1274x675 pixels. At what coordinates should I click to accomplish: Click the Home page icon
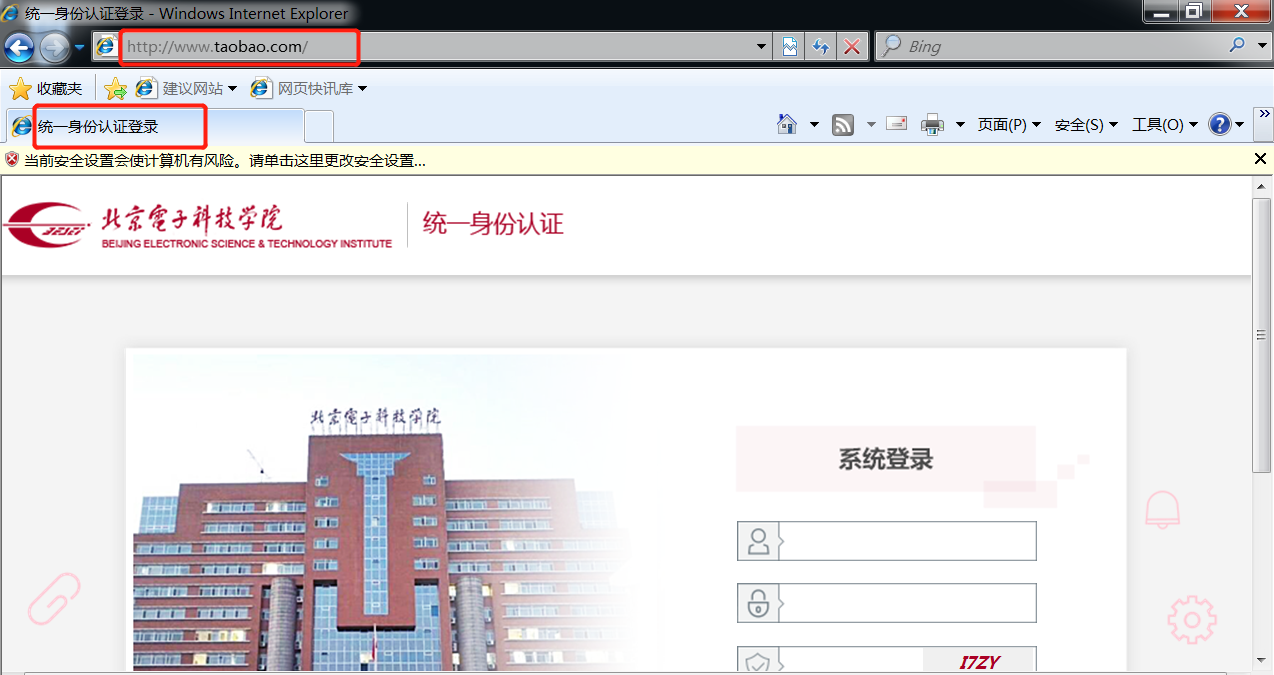pos(787,124)
